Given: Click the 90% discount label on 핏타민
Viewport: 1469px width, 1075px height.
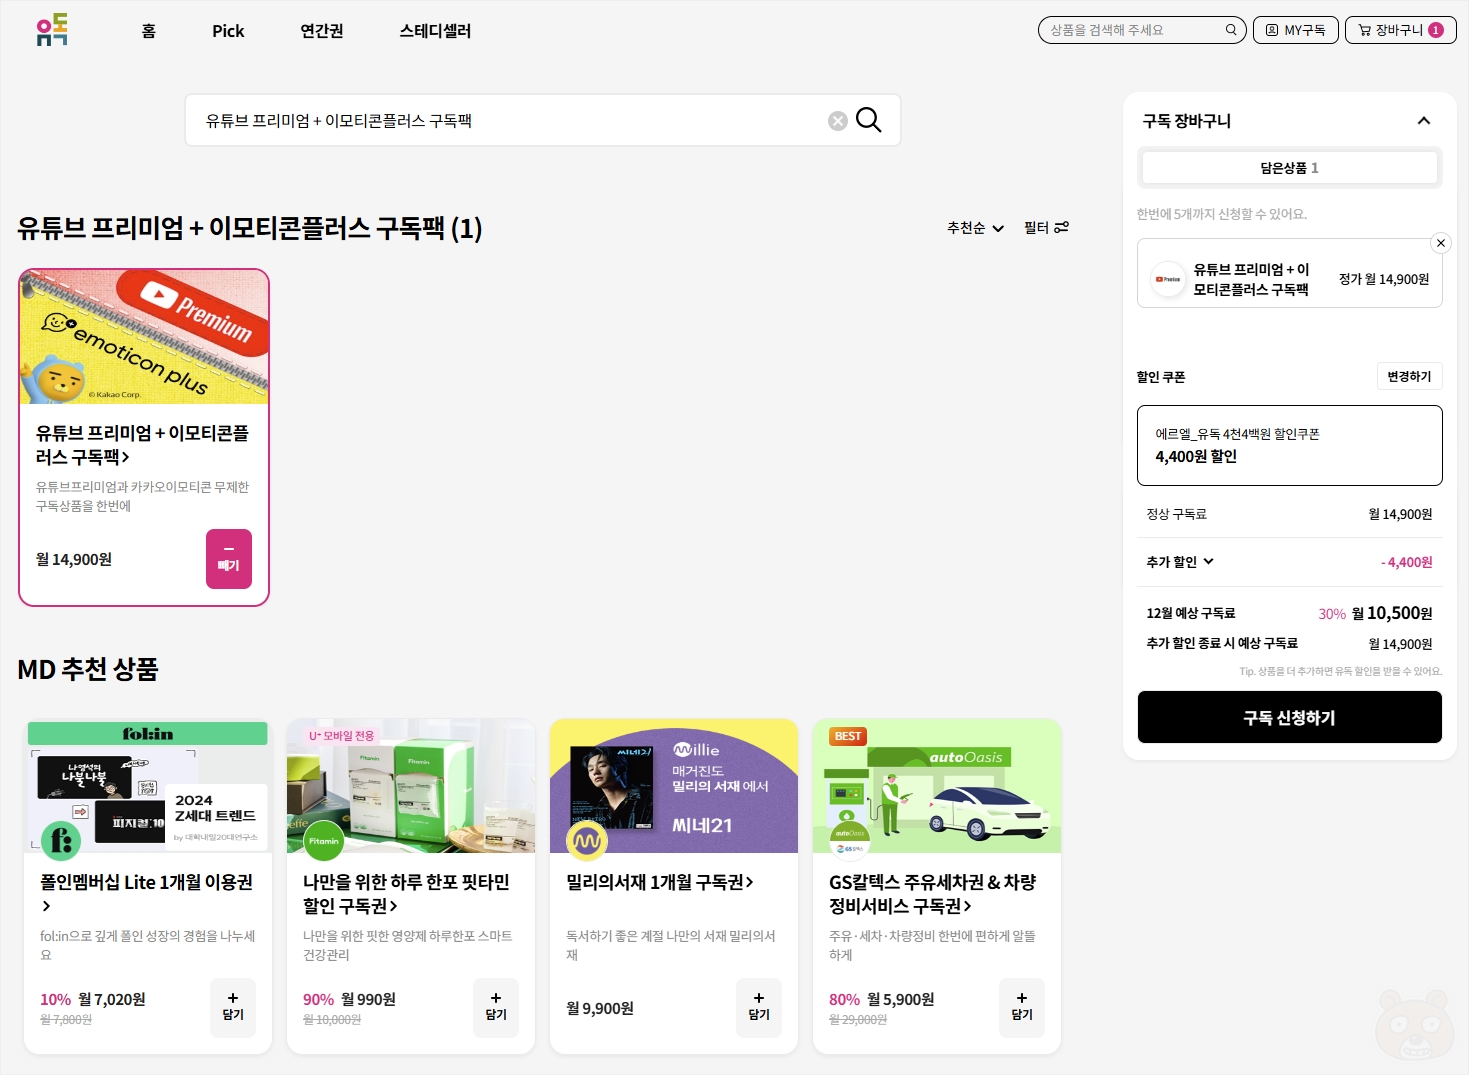Looking at the screenshot, I should click(318, 999).
